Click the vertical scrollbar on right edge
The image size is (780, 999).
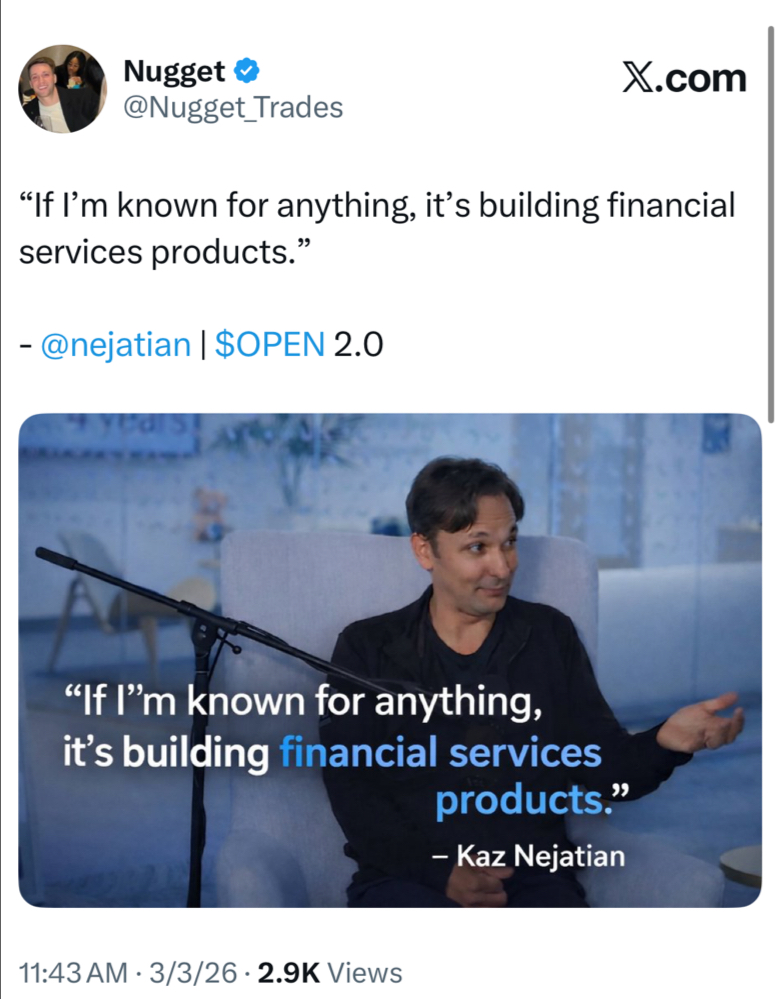click(770, 225)
